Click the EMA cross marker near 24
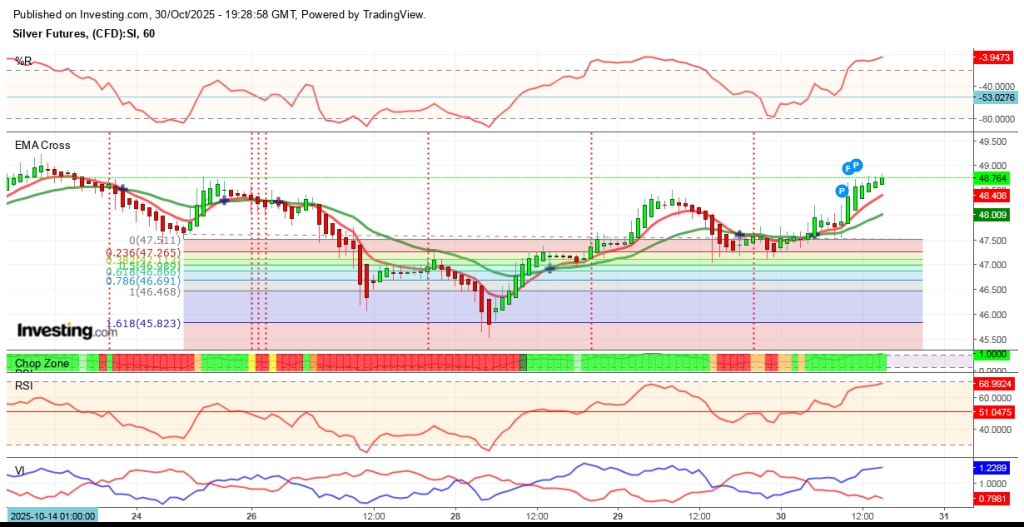1024x527 pixels. [121, 189]
